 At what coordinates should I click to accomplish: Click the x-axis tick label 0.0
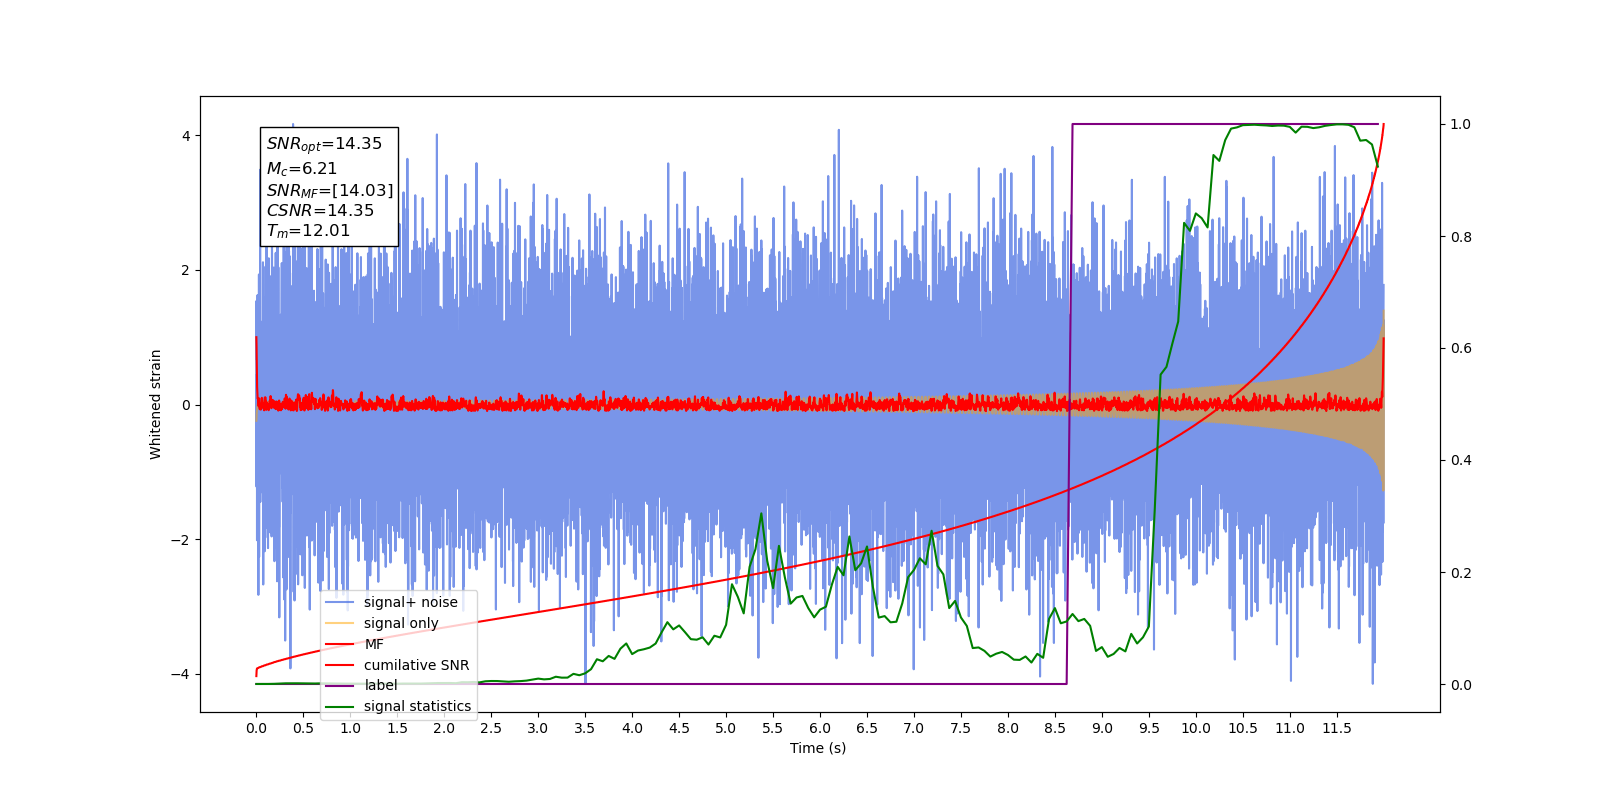[256, 728]
